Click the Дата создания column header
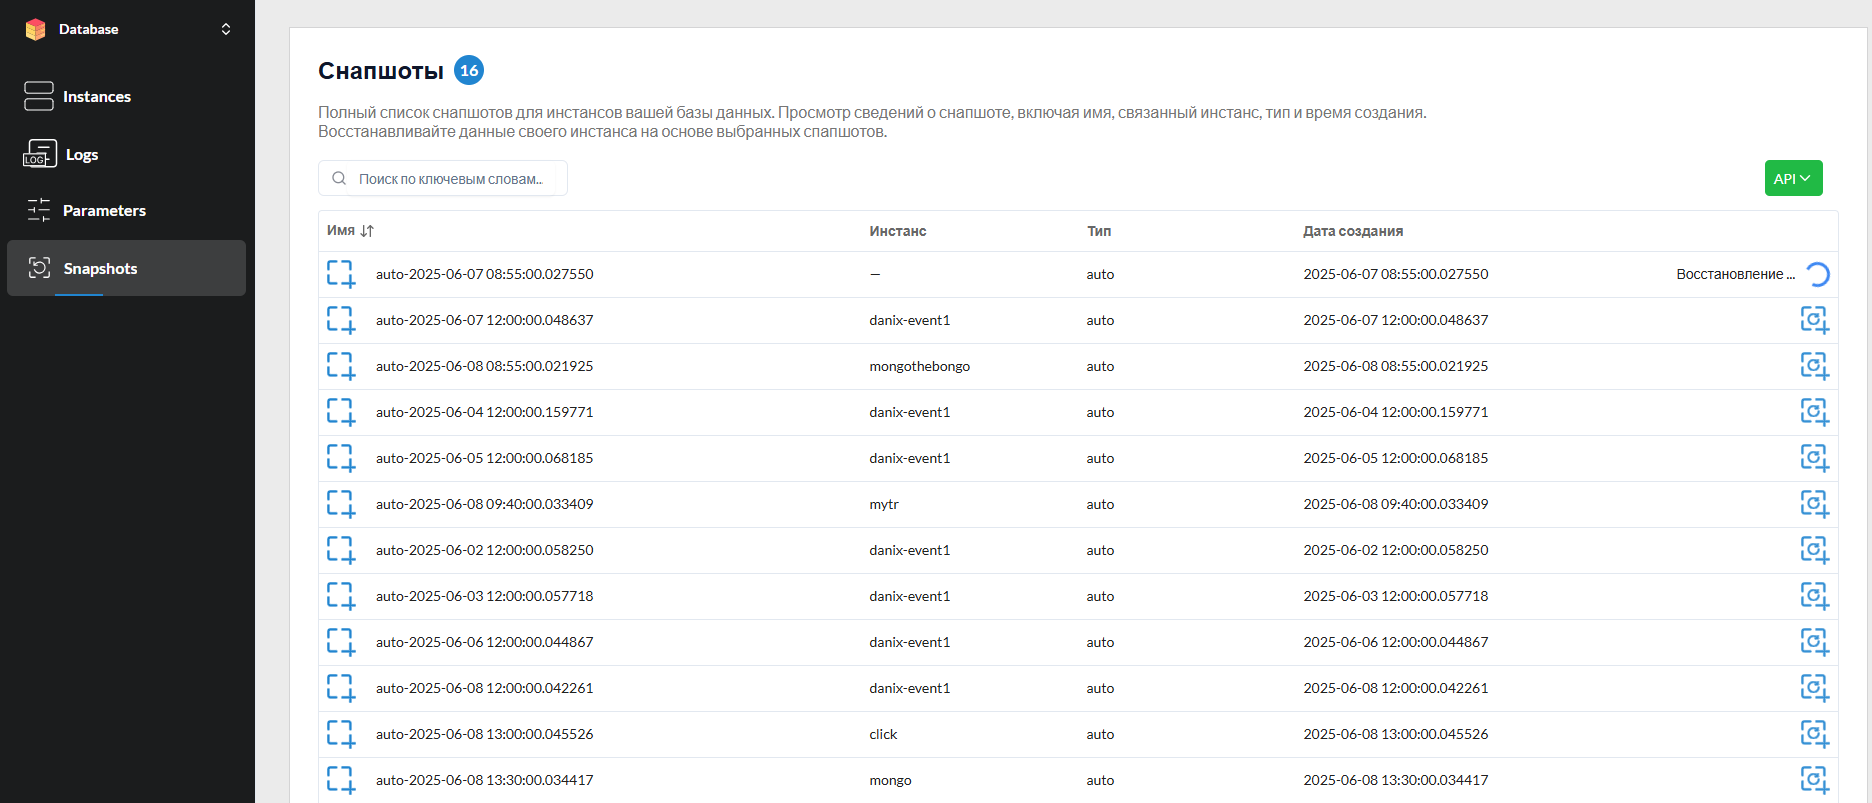The height and width of the screenshot is (803, 1872). [1352, 231]
